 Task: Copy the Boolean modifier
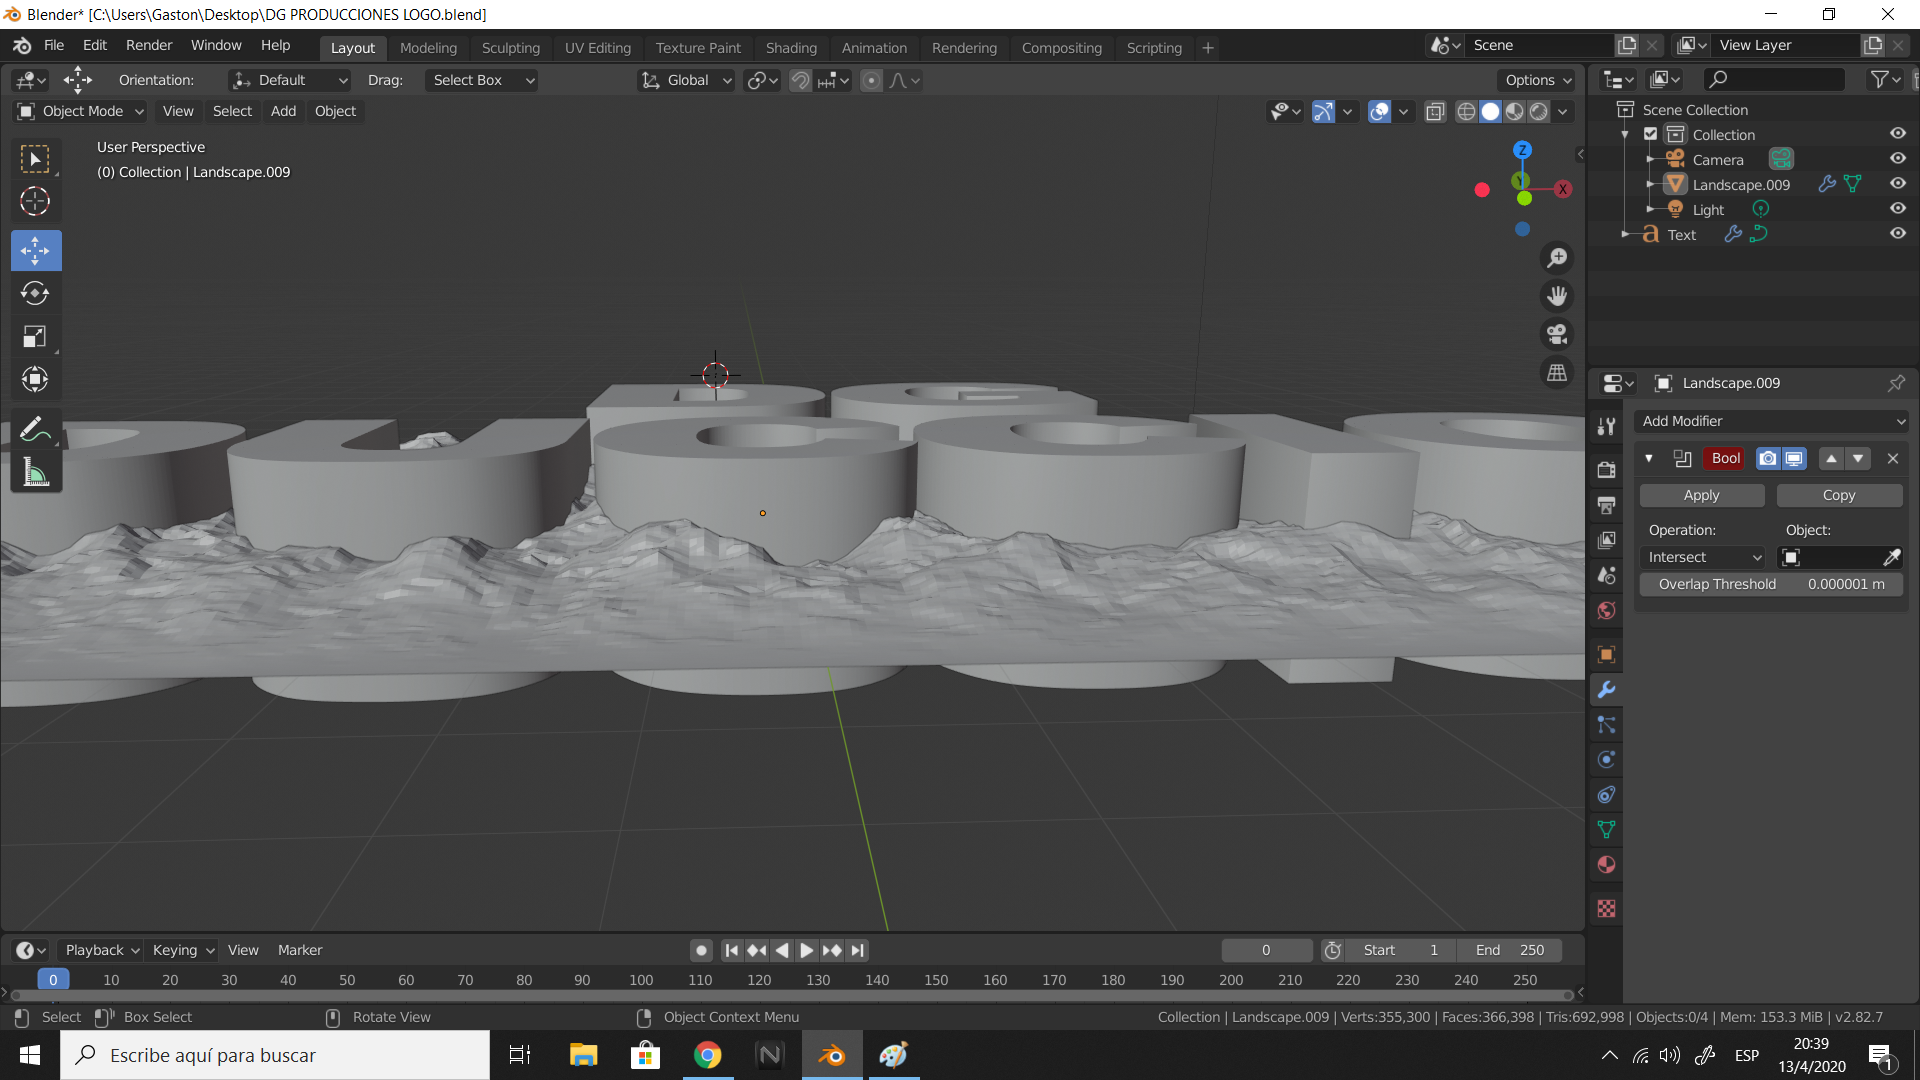1838,495
